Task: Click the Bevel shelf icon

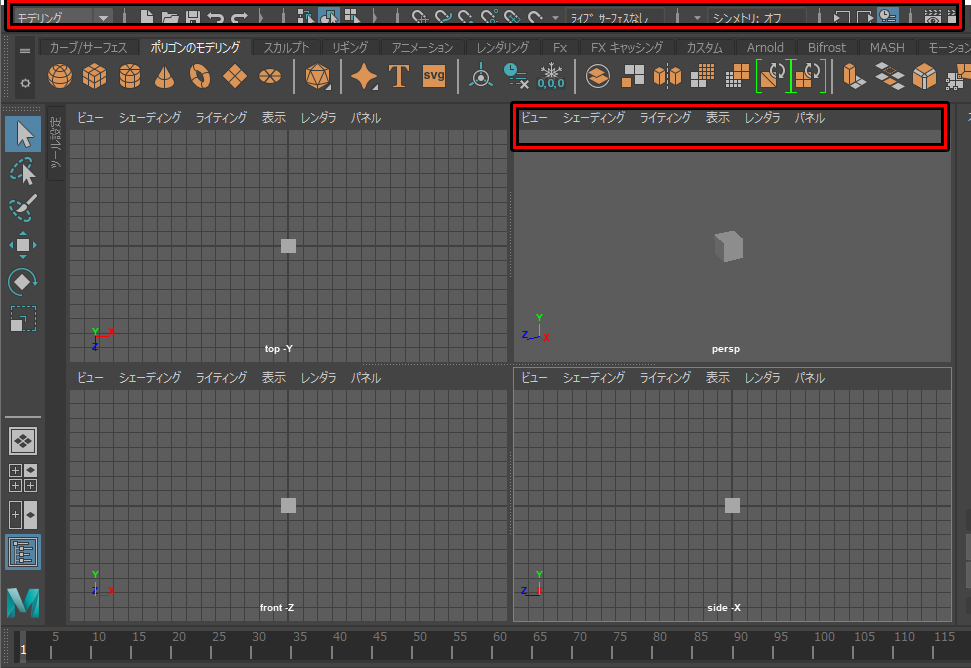Action: (924, 76)
